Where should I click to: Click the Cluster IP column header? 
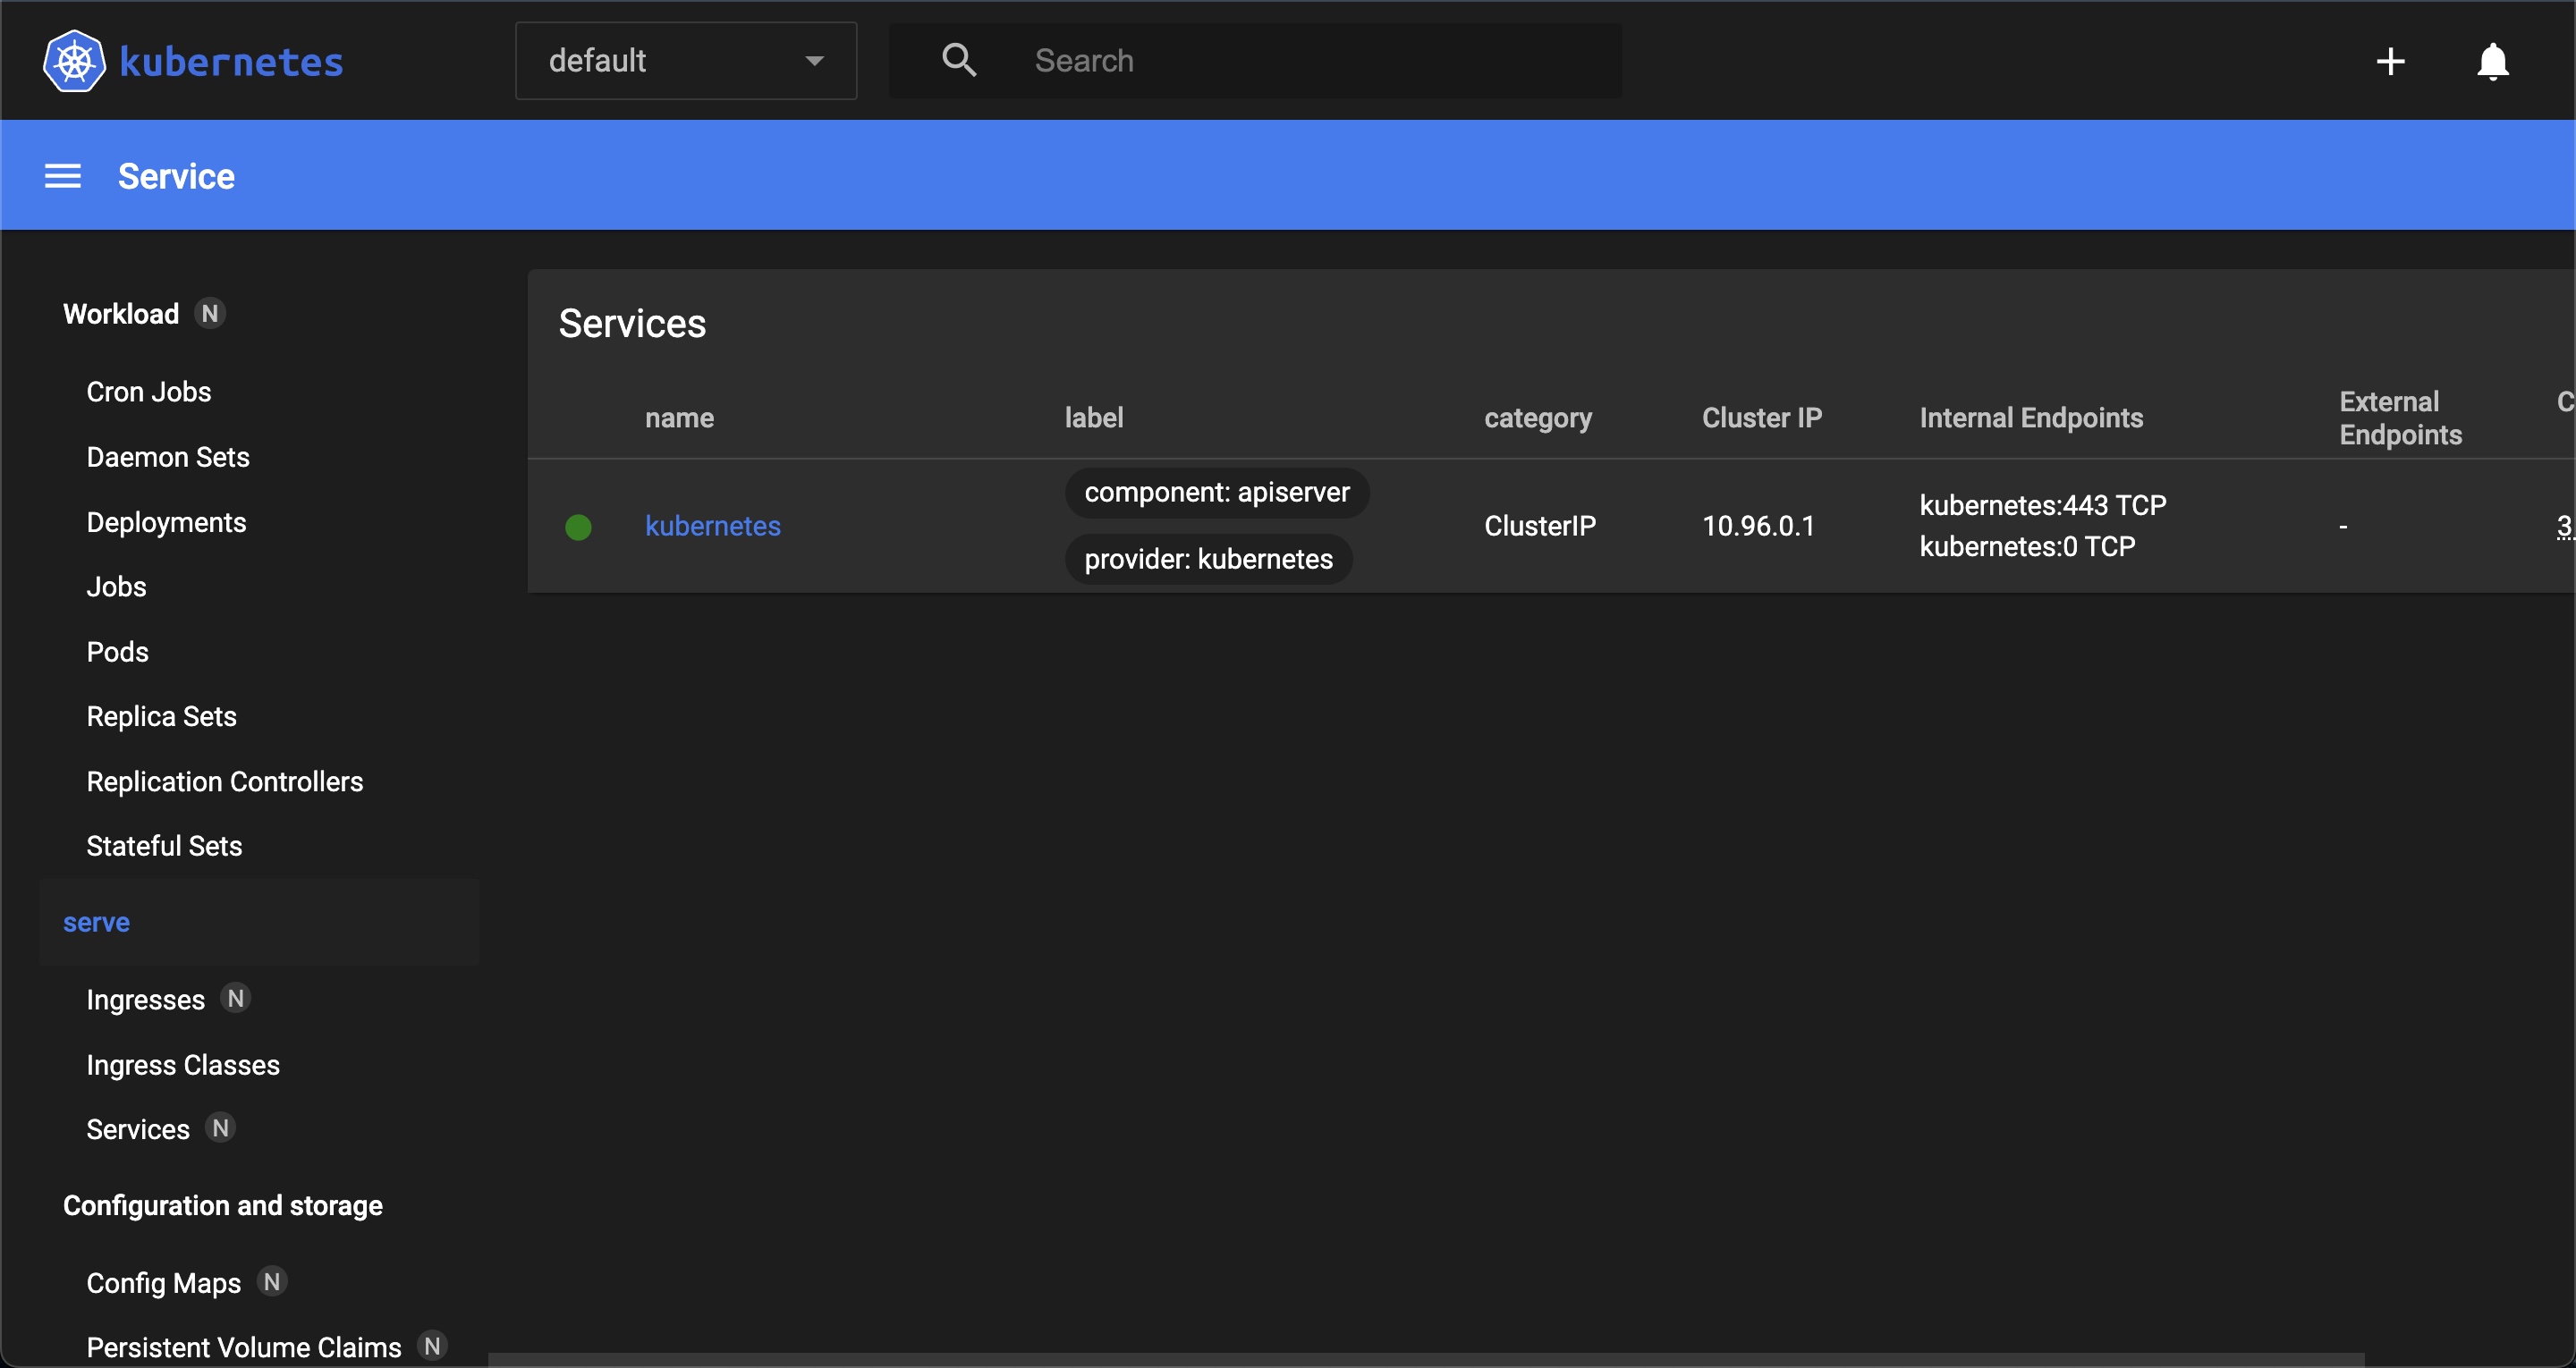pyautogui.click(x=1762, y=418)
